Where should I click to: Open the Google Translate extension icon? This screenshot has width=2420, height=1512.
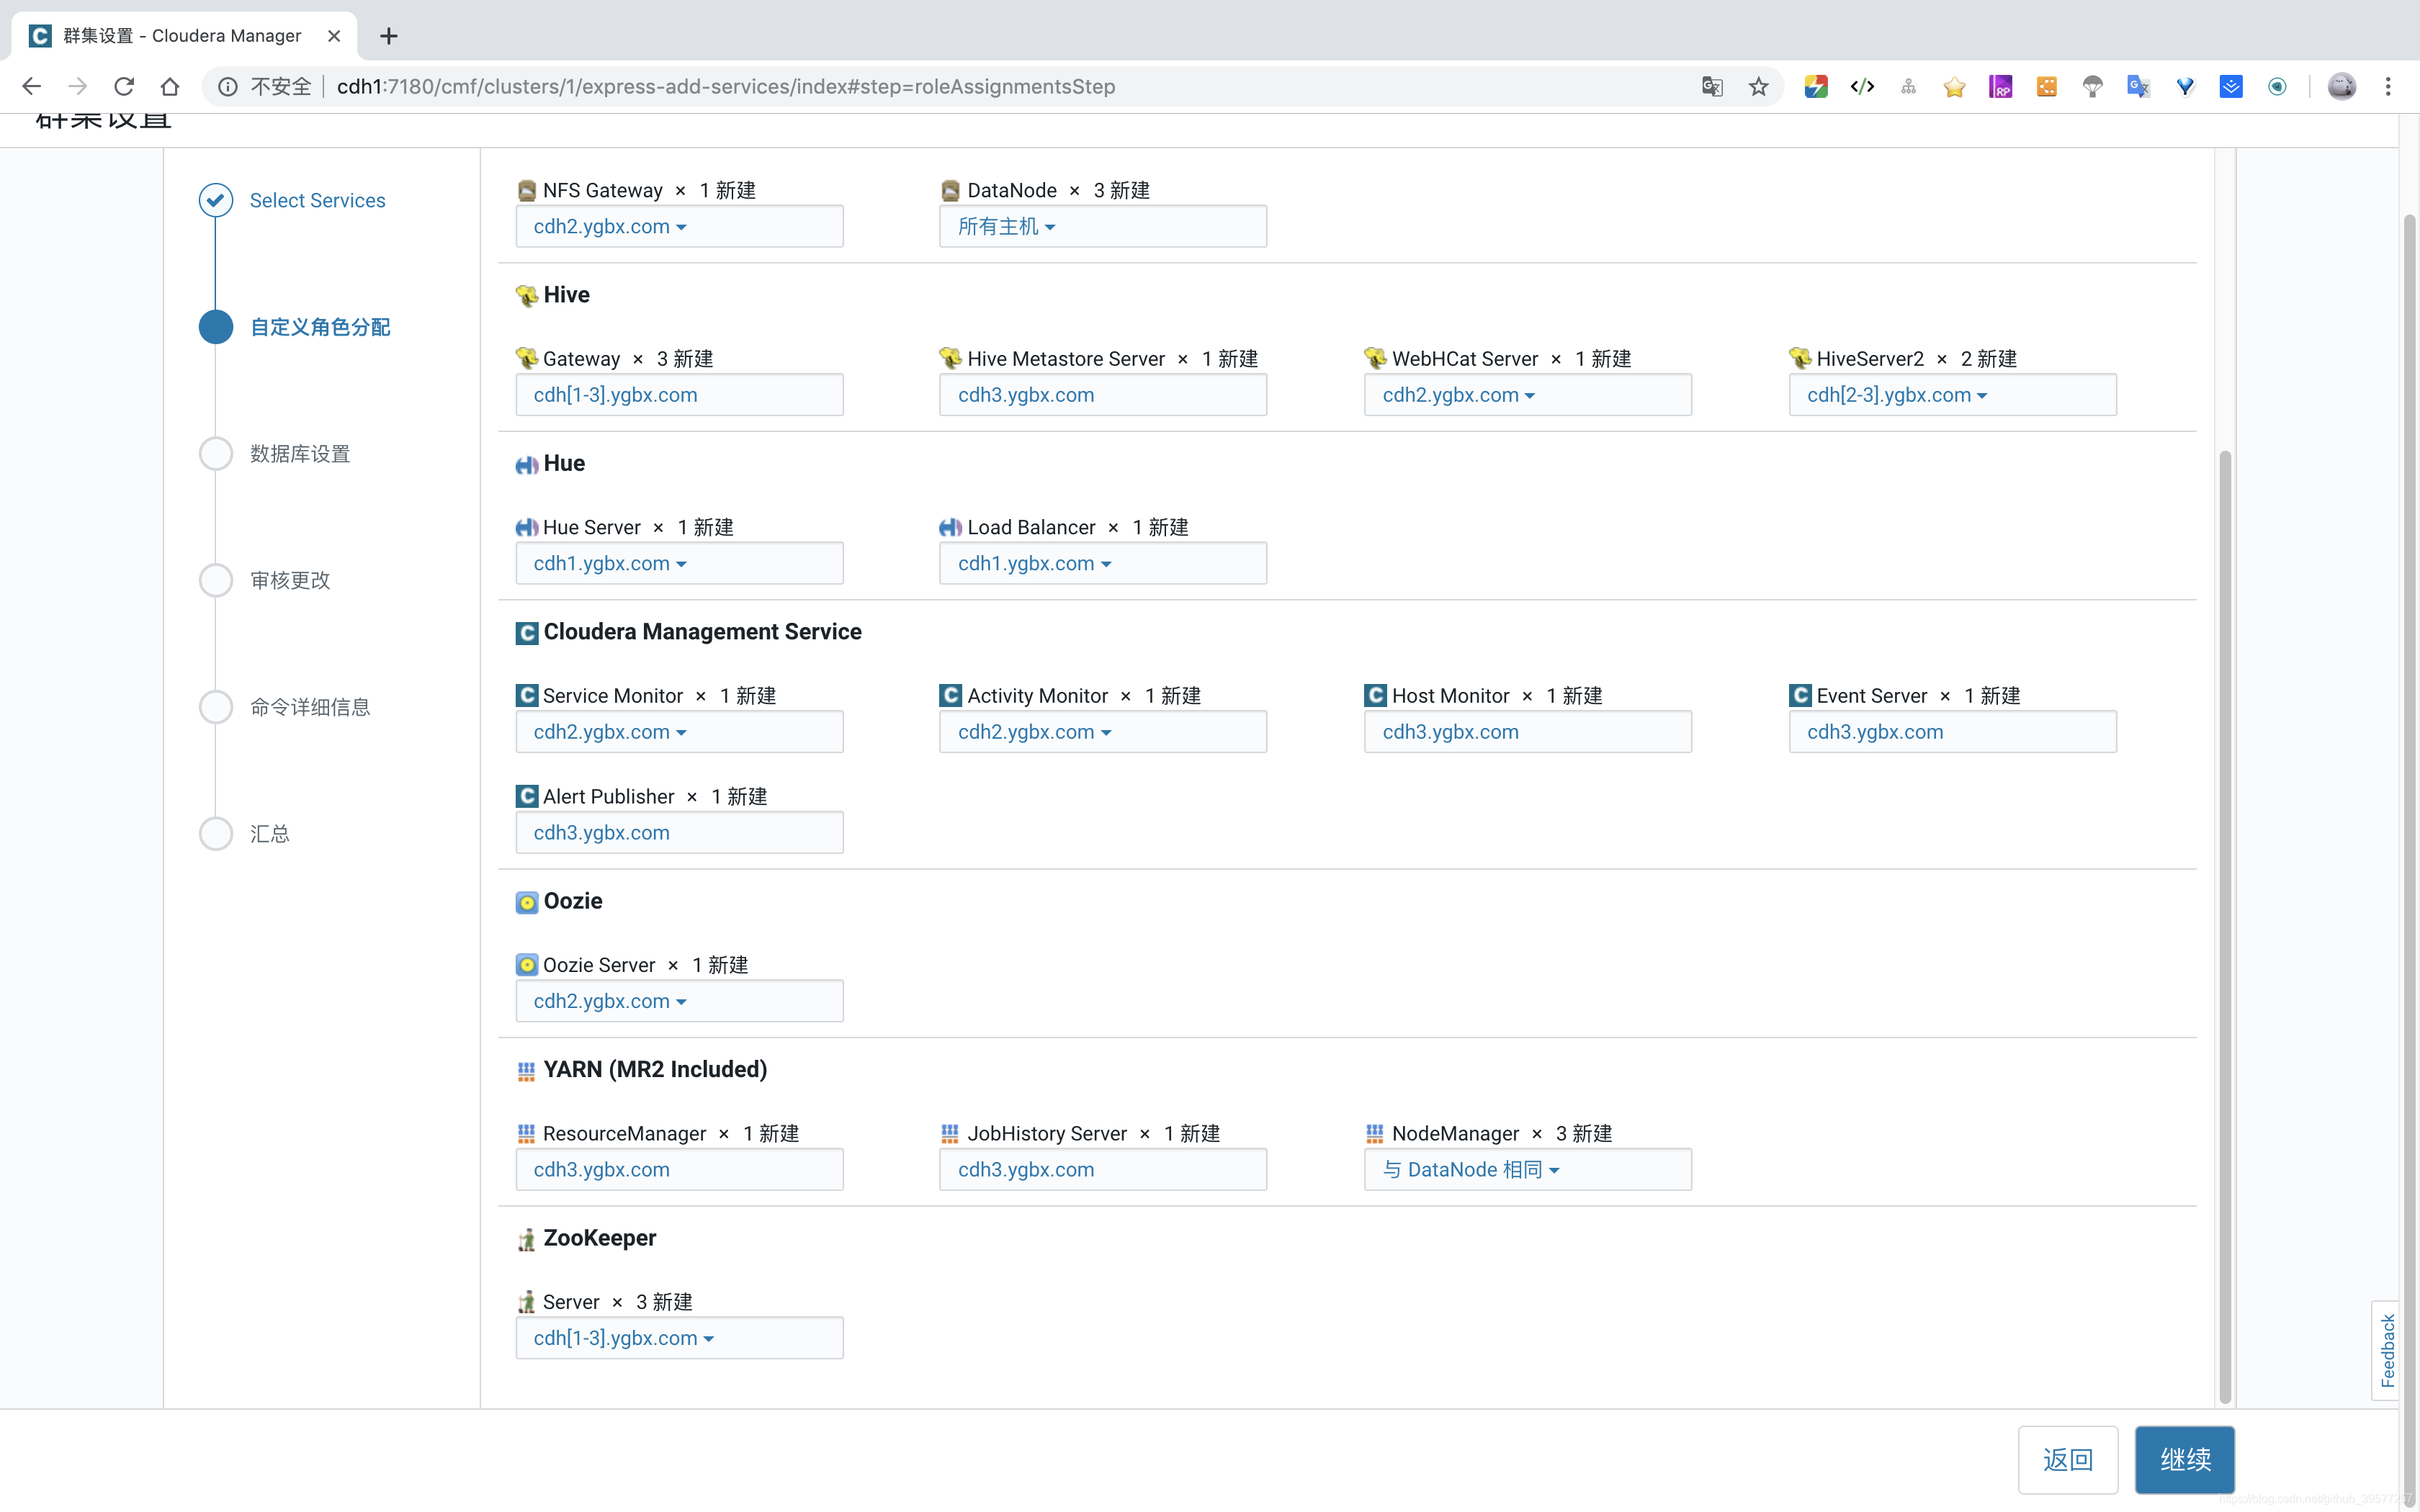point(2139,87)
